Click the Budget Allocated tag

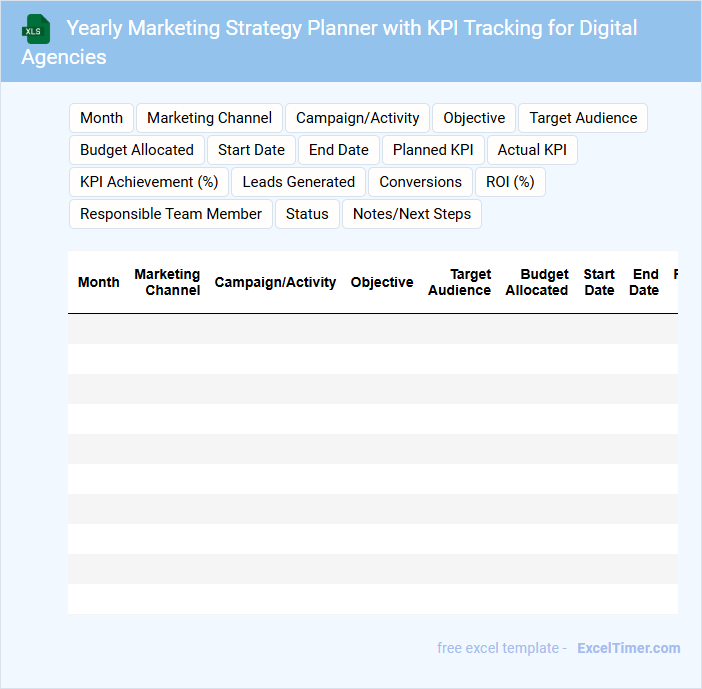coord(137,150)
